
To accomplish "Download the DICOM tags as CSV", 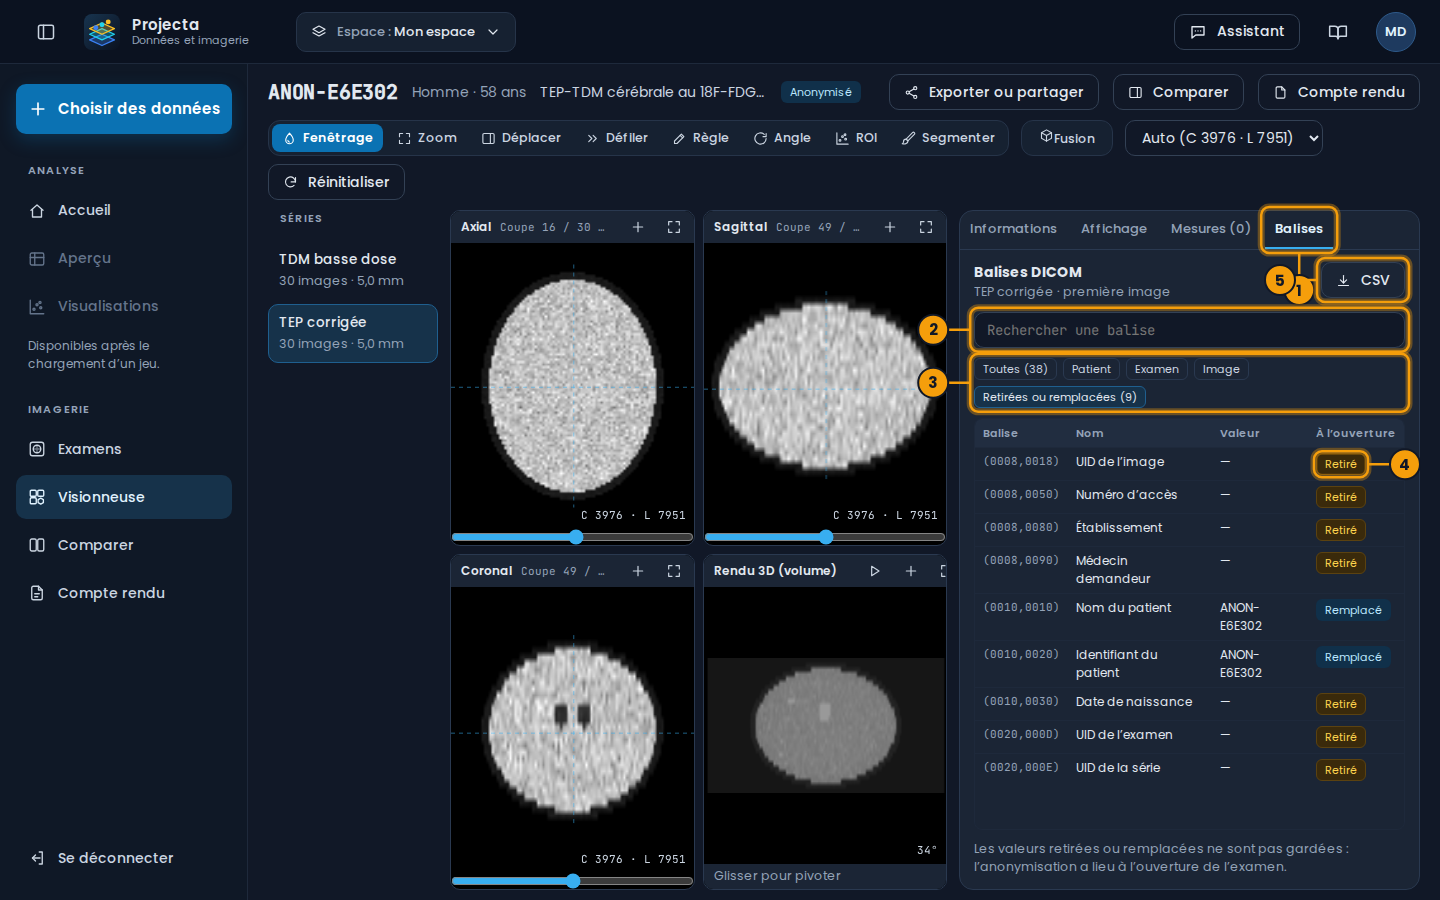I will point(1363,280).
